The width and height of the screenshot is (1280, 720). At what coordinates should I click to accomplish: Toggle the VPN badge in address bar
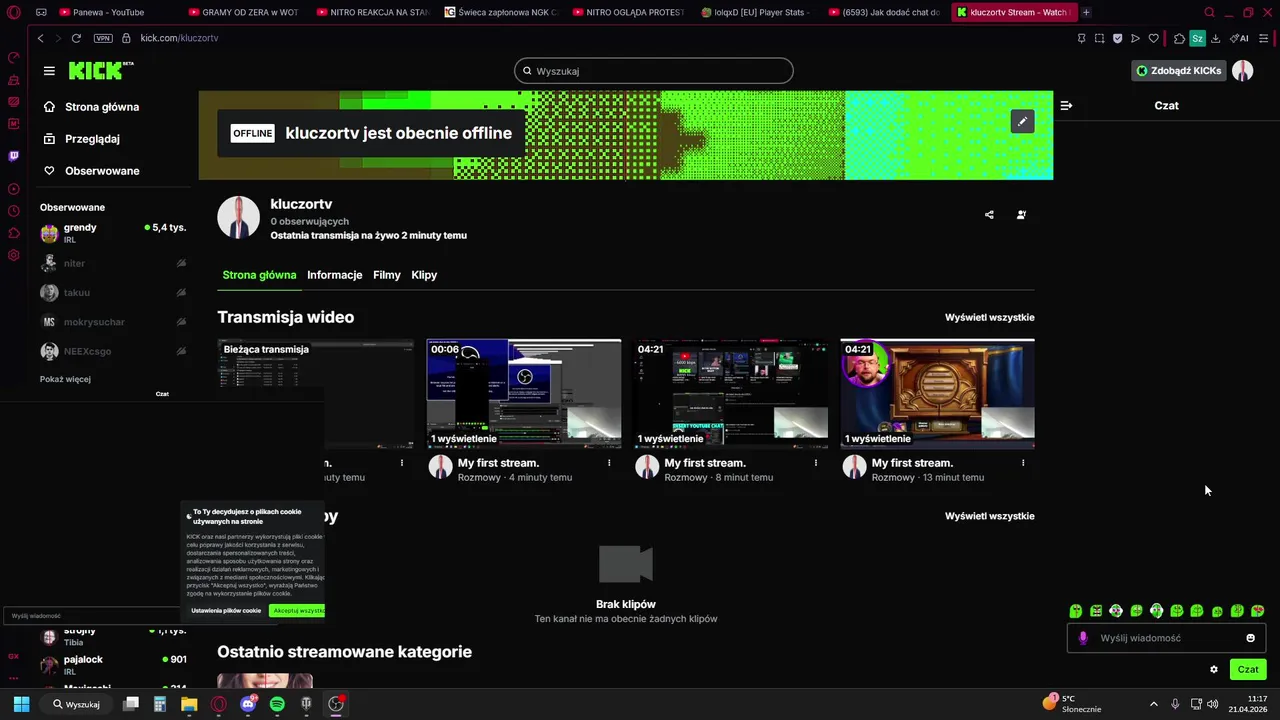pyautogui.click(x=103, y=38)
